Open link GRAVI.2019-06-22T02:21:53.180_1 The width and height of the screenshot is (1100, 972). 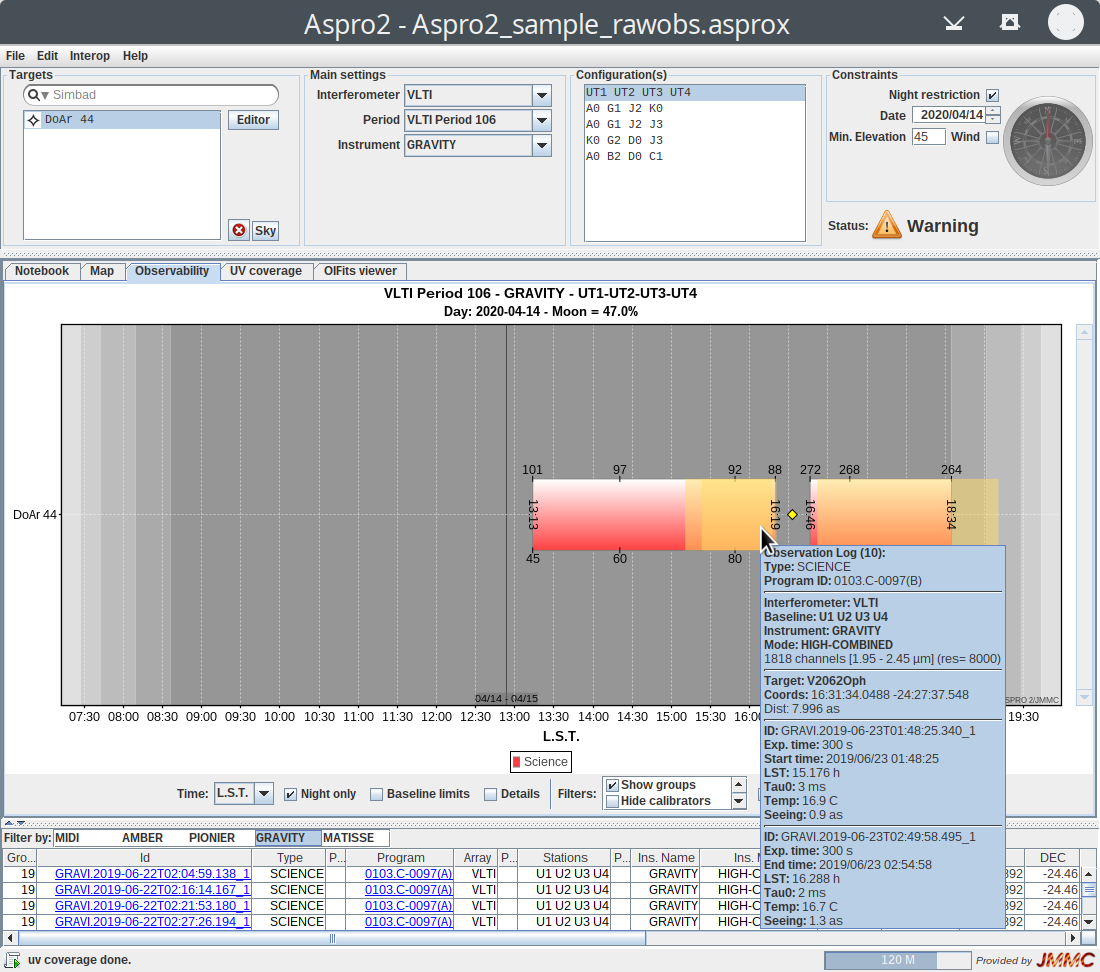click(152, 906)
